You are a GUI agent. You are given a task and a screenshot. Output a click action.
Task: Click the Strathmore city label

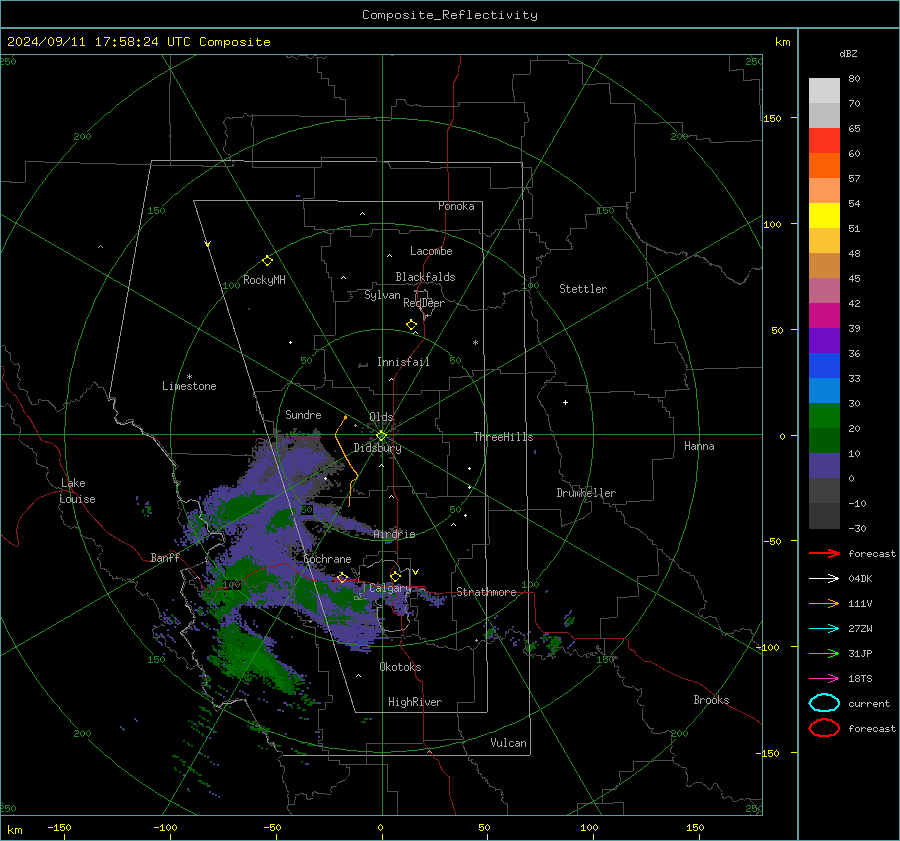pyautogui.click(x=486, y=592)
